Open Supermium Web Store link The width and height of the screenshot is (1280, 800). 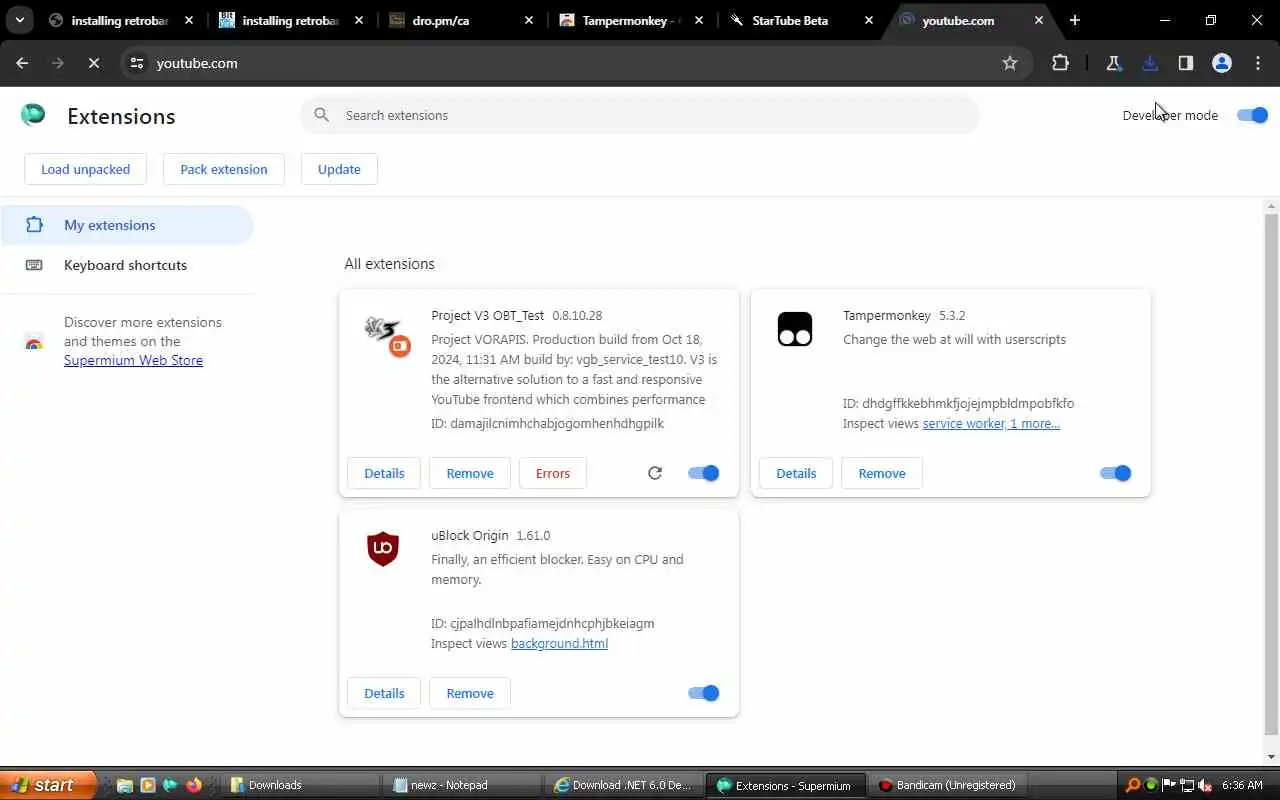(x=133, y=360)
